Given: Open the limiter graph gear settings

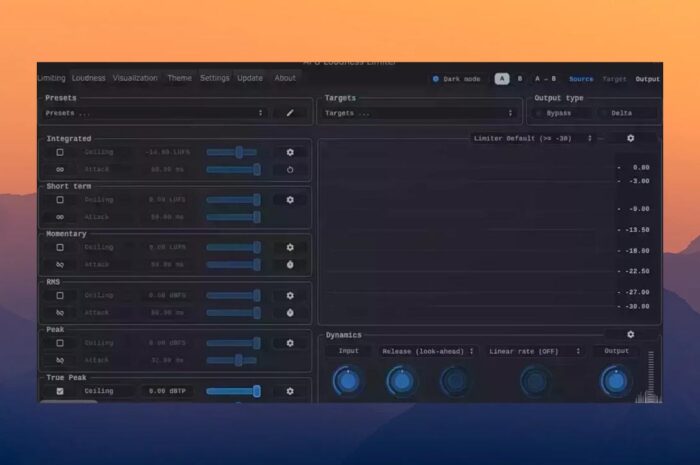Looking at the screenshot, I should (x=630, y=138).
